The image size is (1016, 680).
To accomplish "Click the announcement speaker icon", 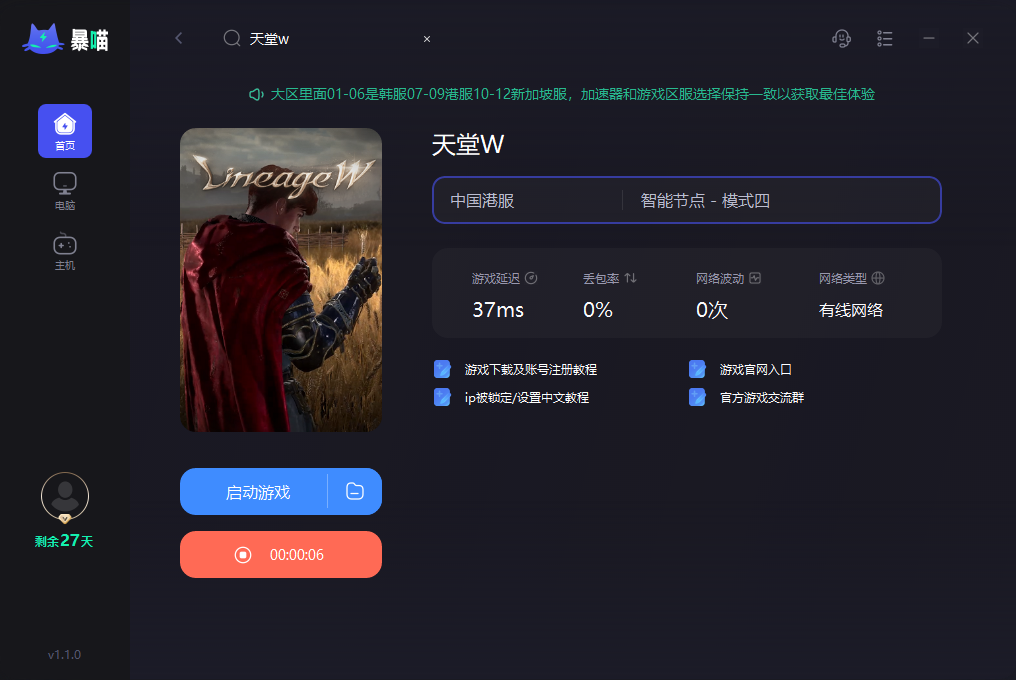I will [x=256, y=95].
